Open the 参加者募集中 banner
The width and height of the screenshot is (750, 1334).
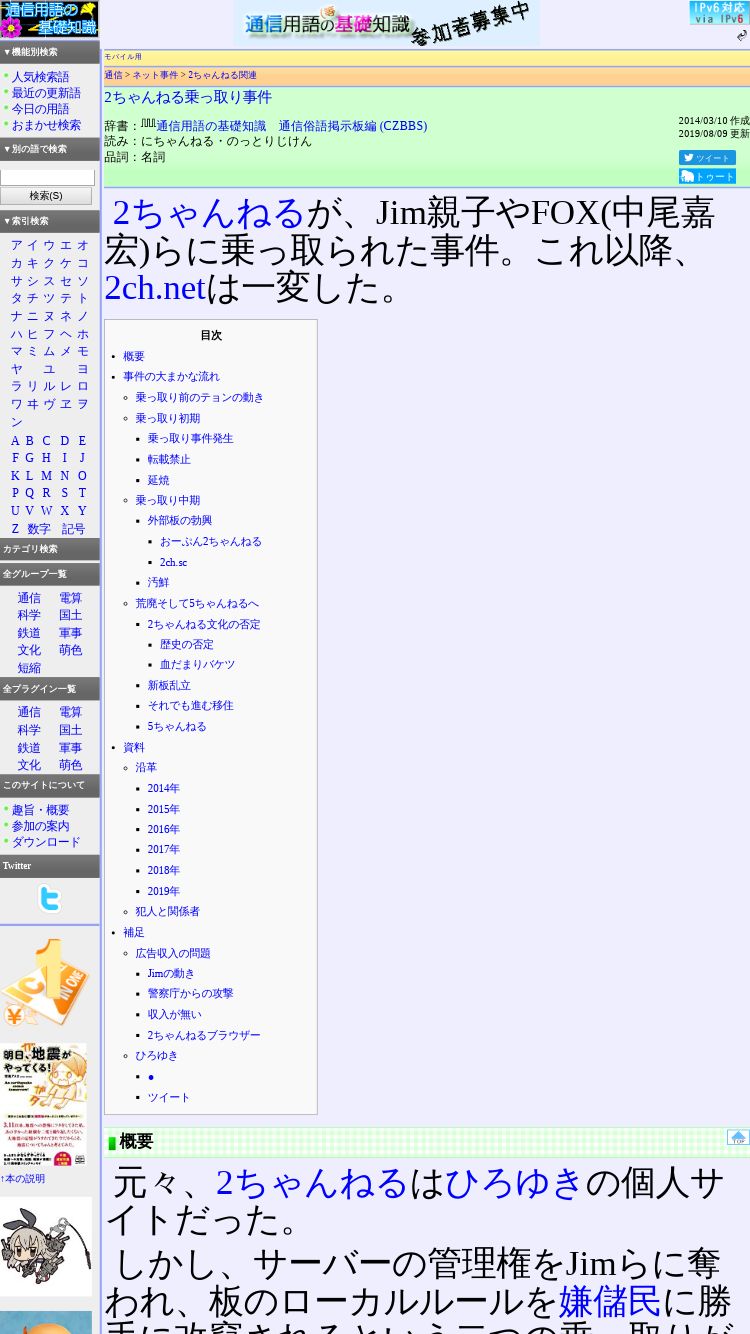tap(386, 24)
